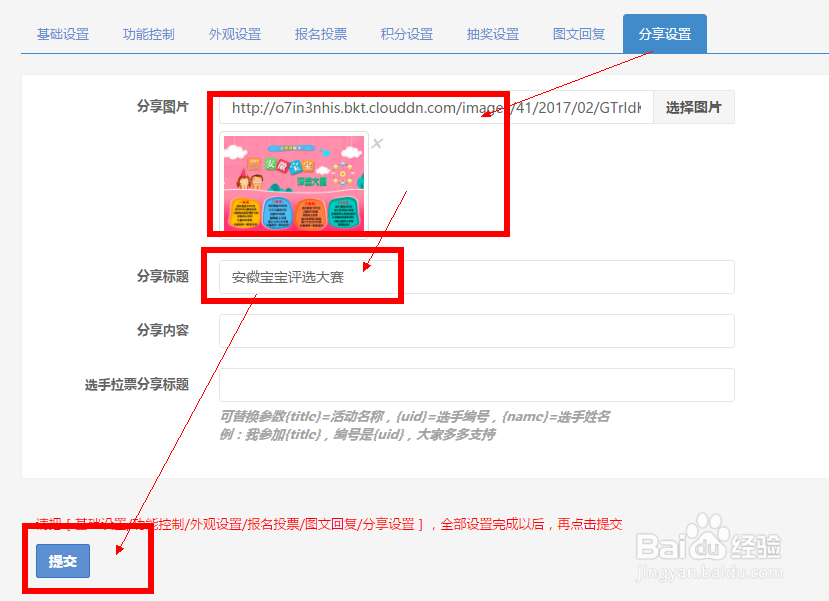Viewport: 829px width, 601px height.
Task: Click the red note ending in 再点击提交
Action: click(329, 524)
